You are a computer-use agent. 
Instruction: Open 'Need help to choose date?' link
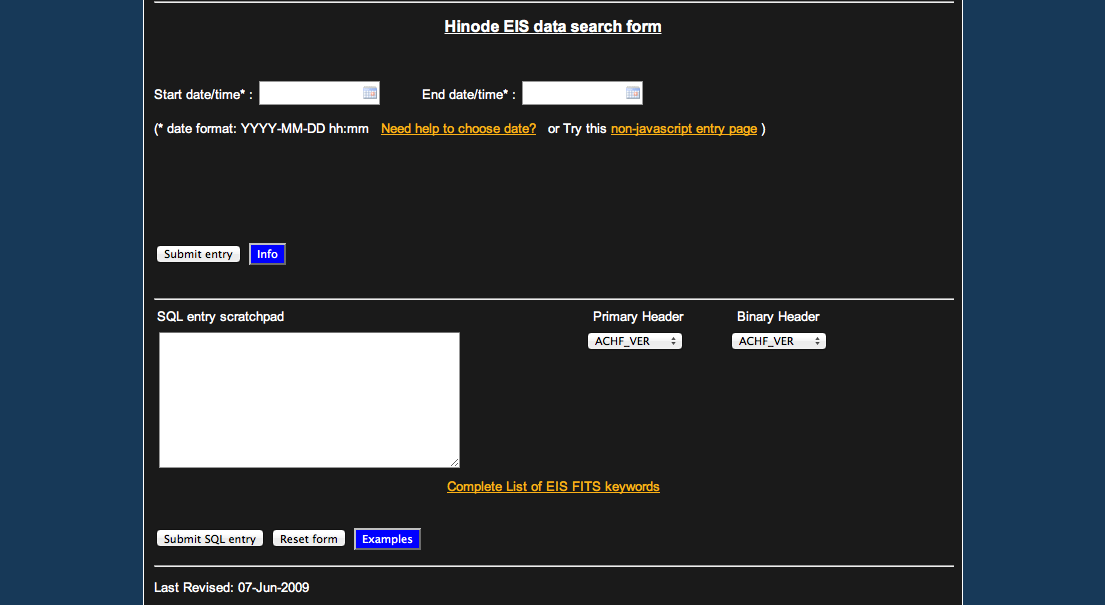458,129
